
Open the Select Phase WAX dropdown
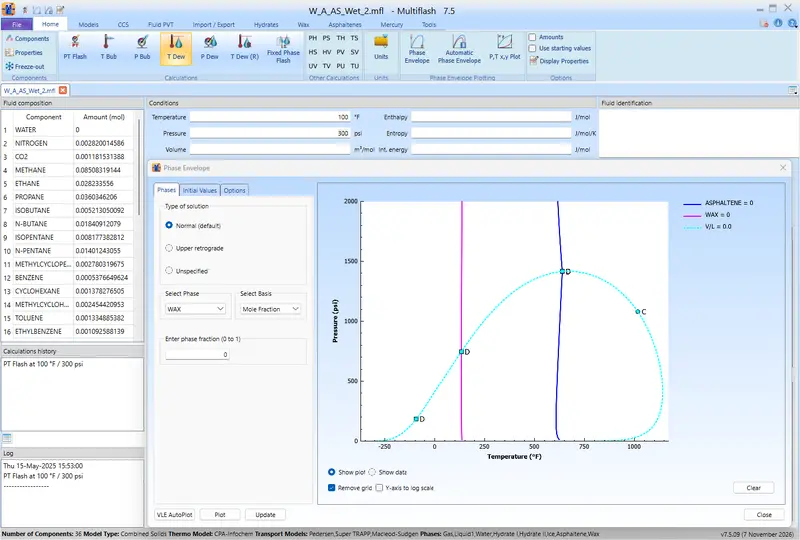click(196, 310)
